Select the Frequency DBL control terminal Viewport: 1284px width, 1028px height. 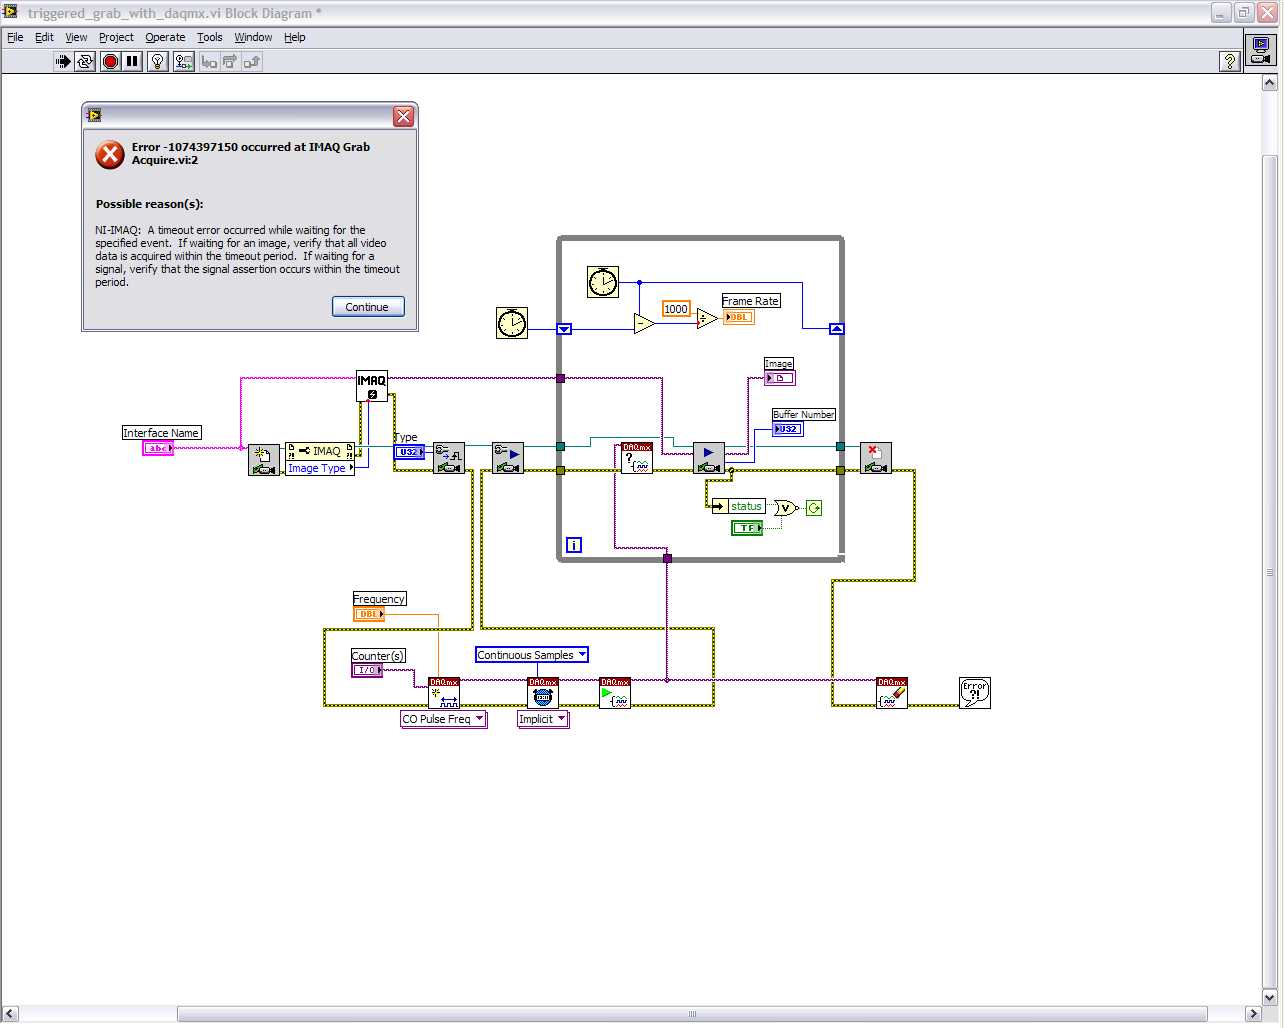coord(369,614)
